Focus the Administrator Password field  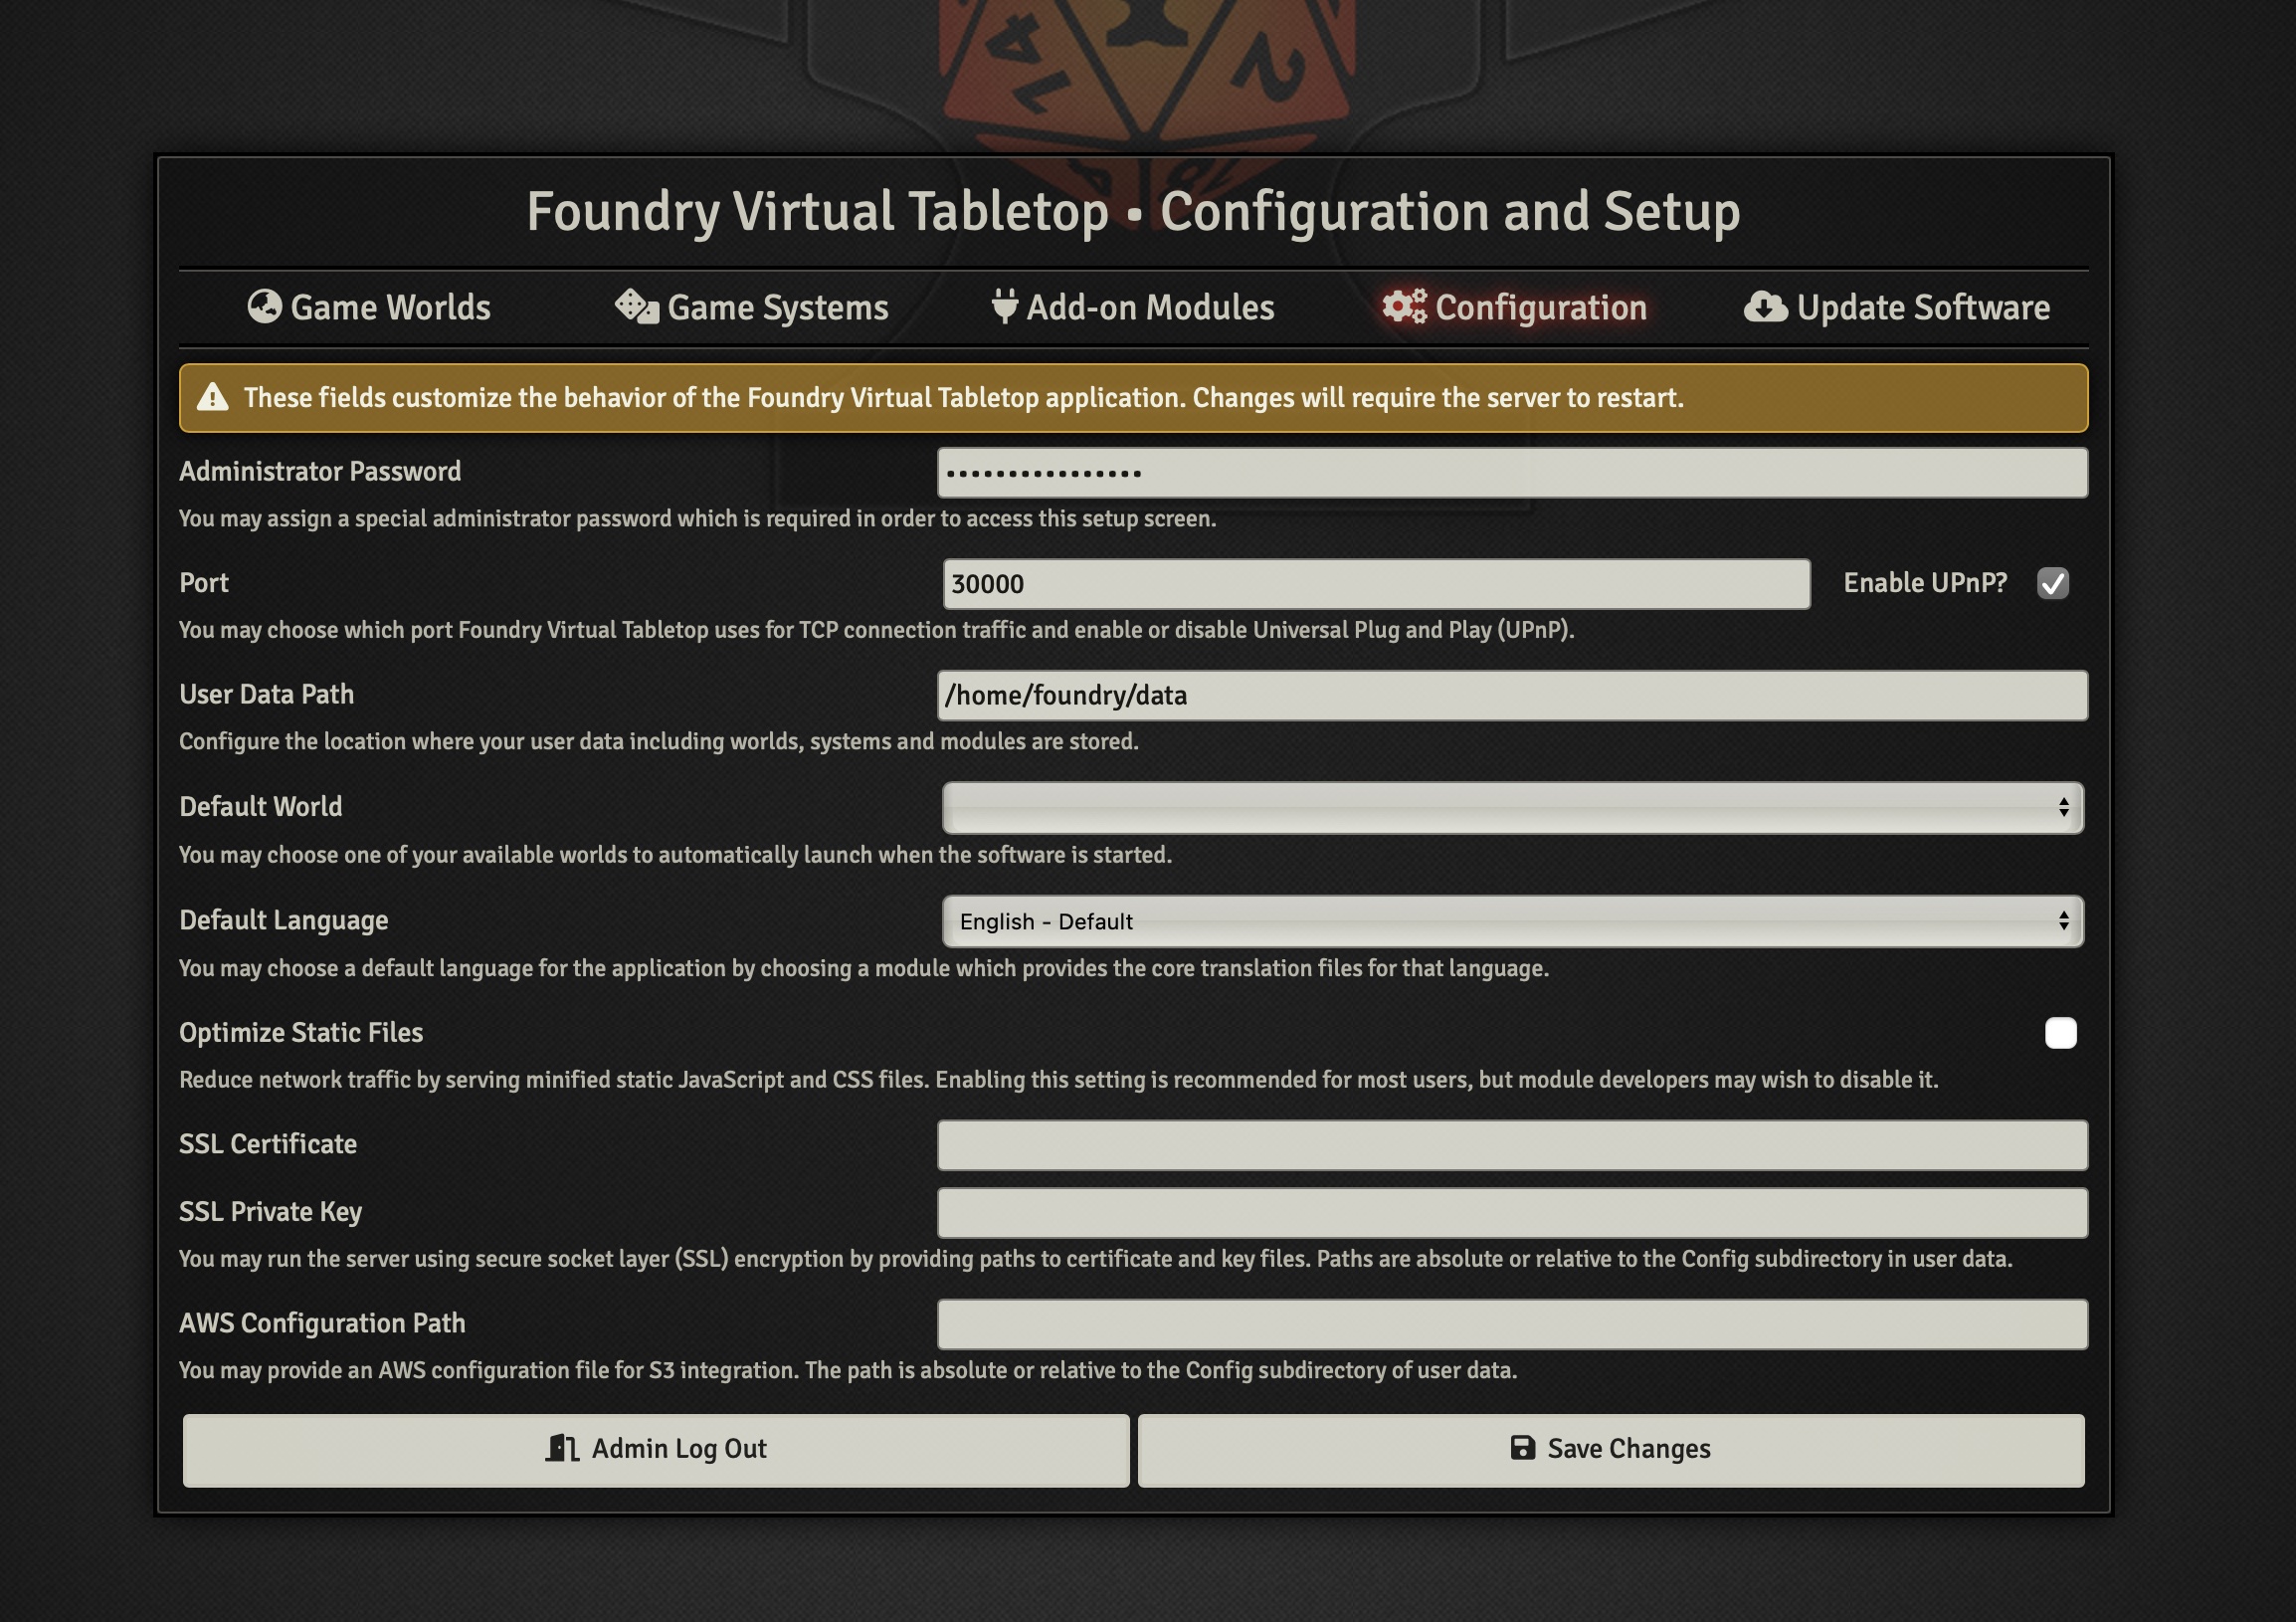[x=1512, y=473]
